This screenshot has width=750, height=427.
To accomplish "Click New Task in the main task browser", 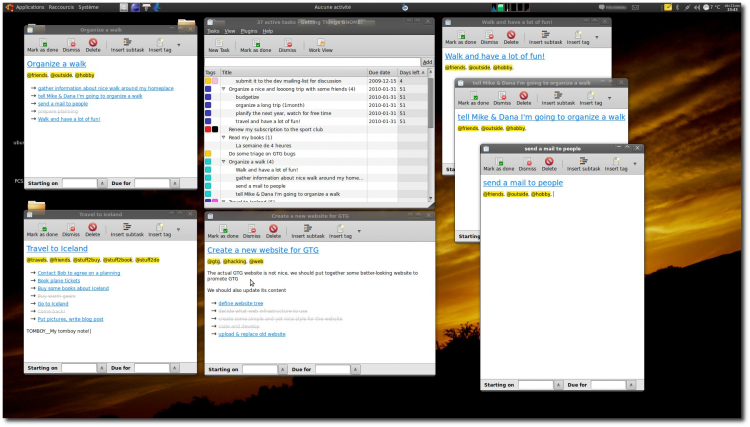I will pyautogui.click(x=218, y=45).
